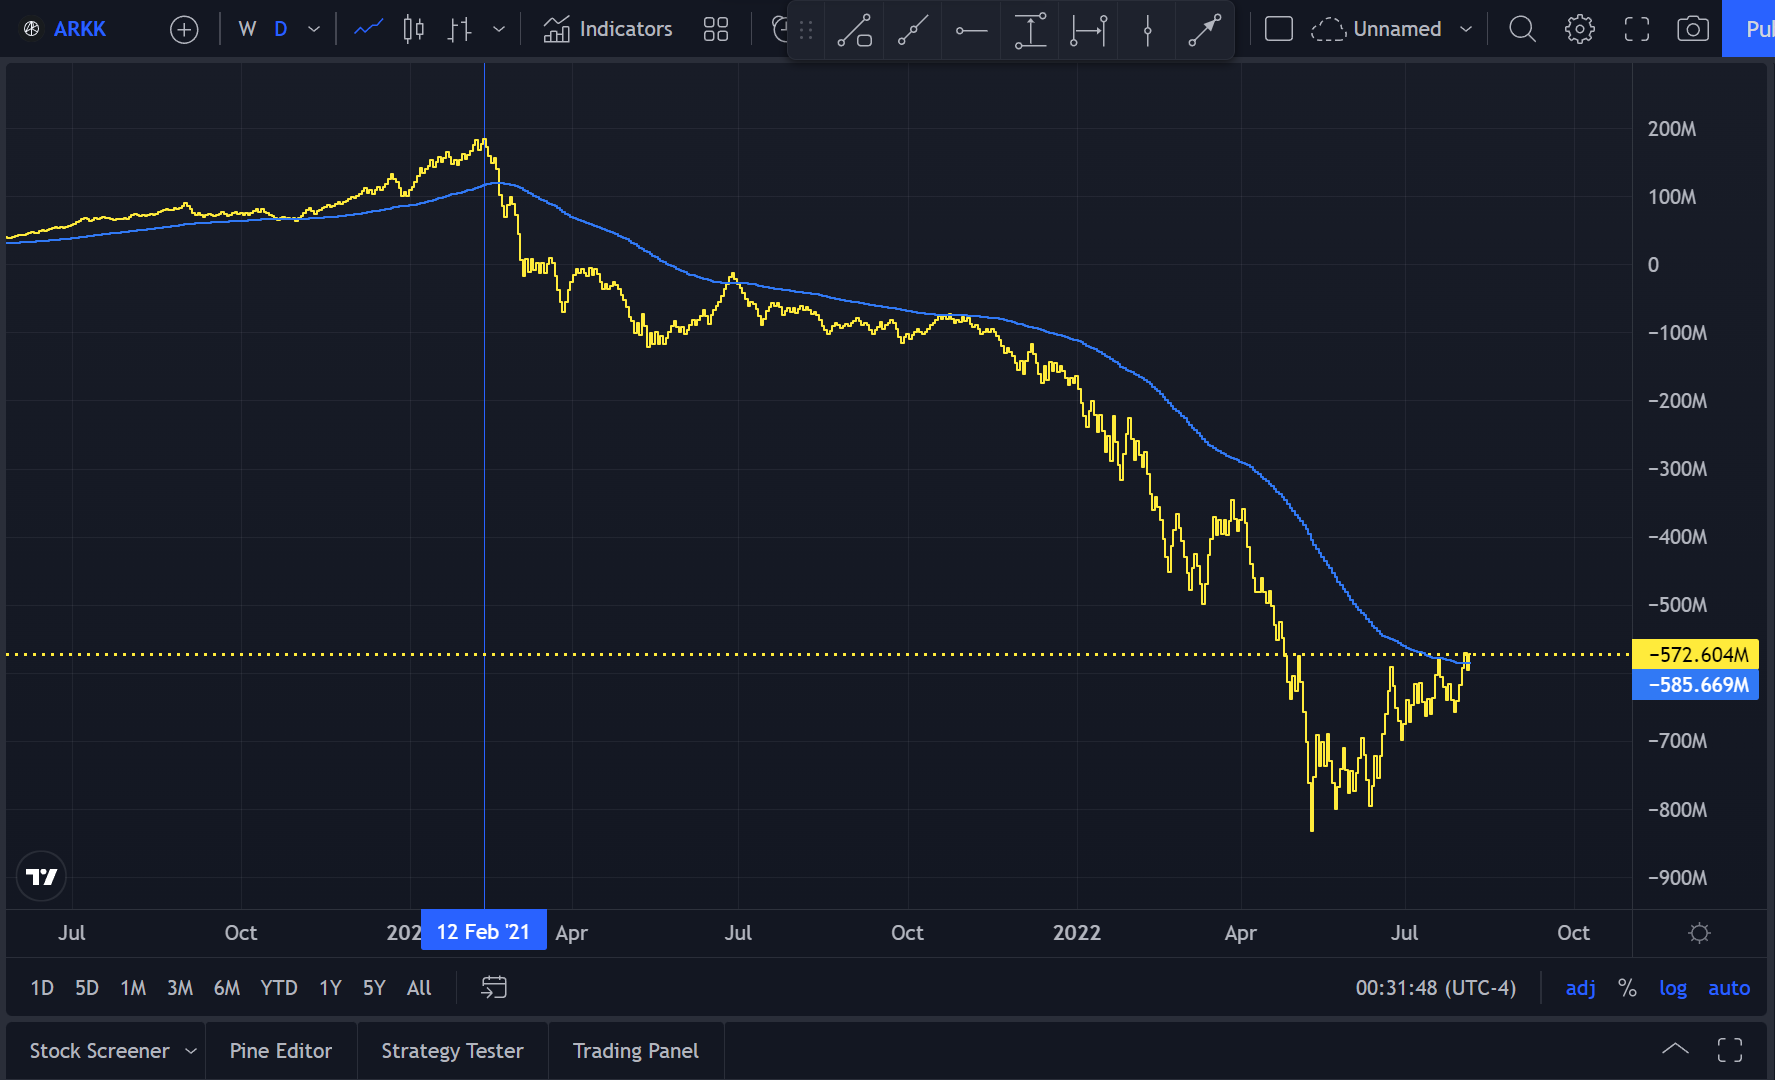Toggle adj dividend adjustment

pyautogui.click(x=1580, y=988)
